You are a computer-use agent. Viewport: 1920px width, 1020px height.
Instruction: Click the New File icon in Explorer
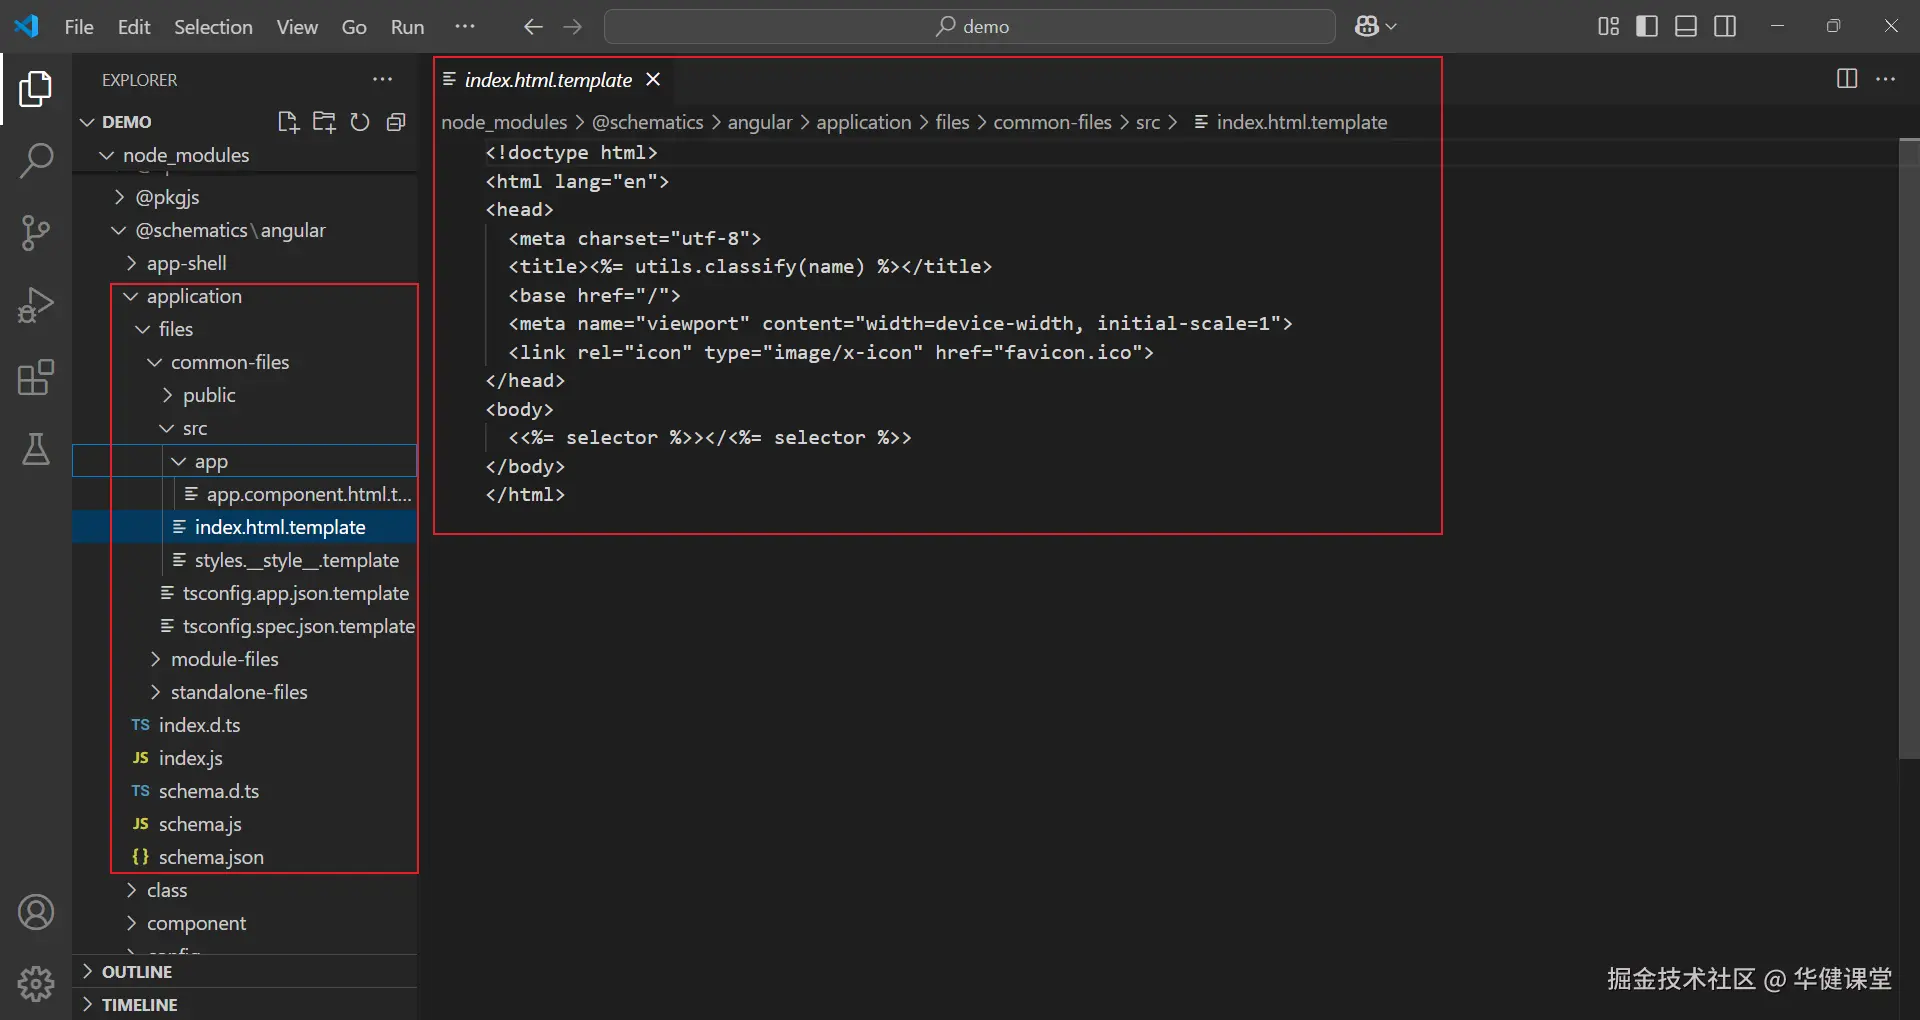click(x=288, y=122)
